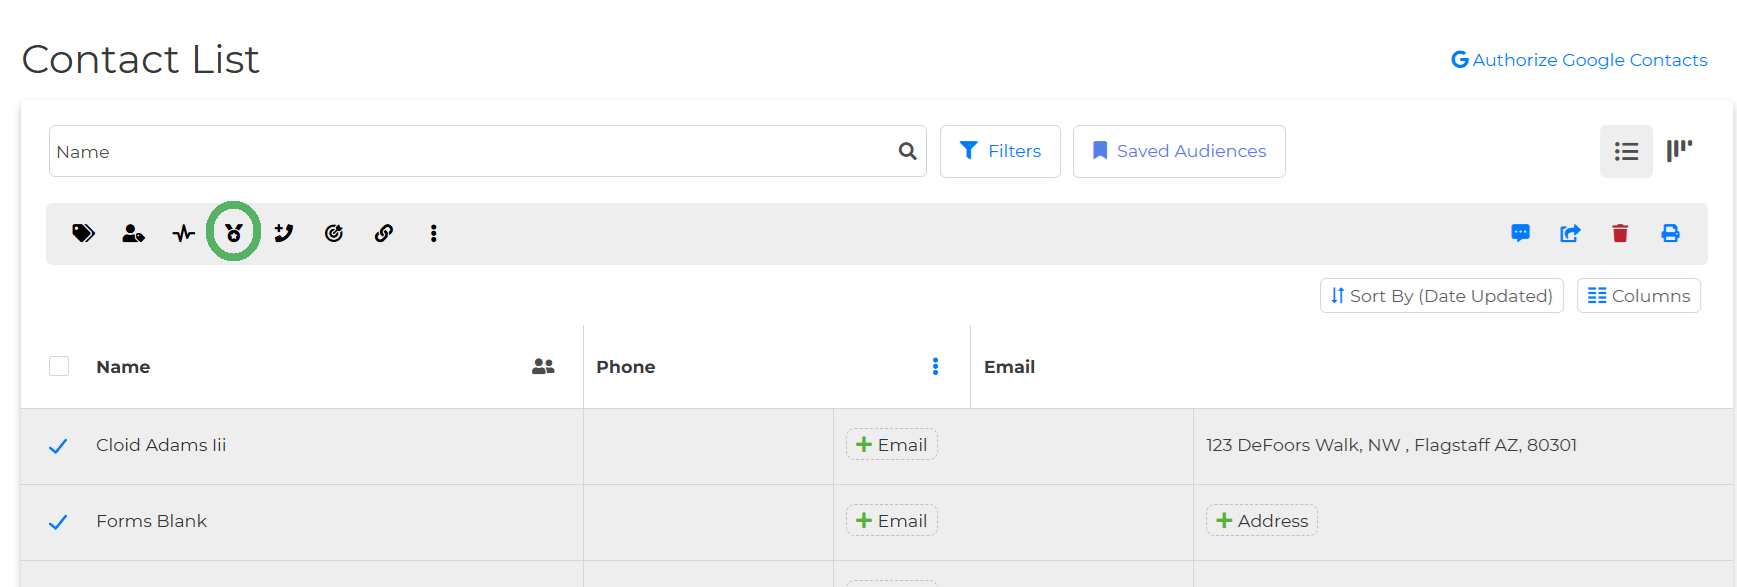The image size is (1737, 587).
Task: Click the tags icon in toolbar
Action: click(x=83, y=233)
